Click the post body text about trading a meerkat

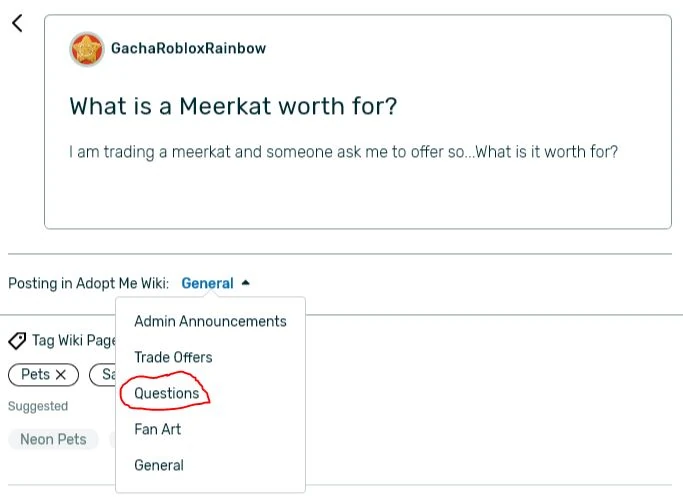[x=343, y=152]
